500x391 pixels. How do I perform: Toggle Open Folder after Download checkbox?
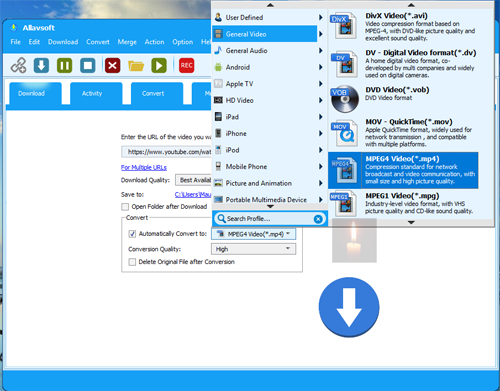pyautogui.click(x=125, y=207)
